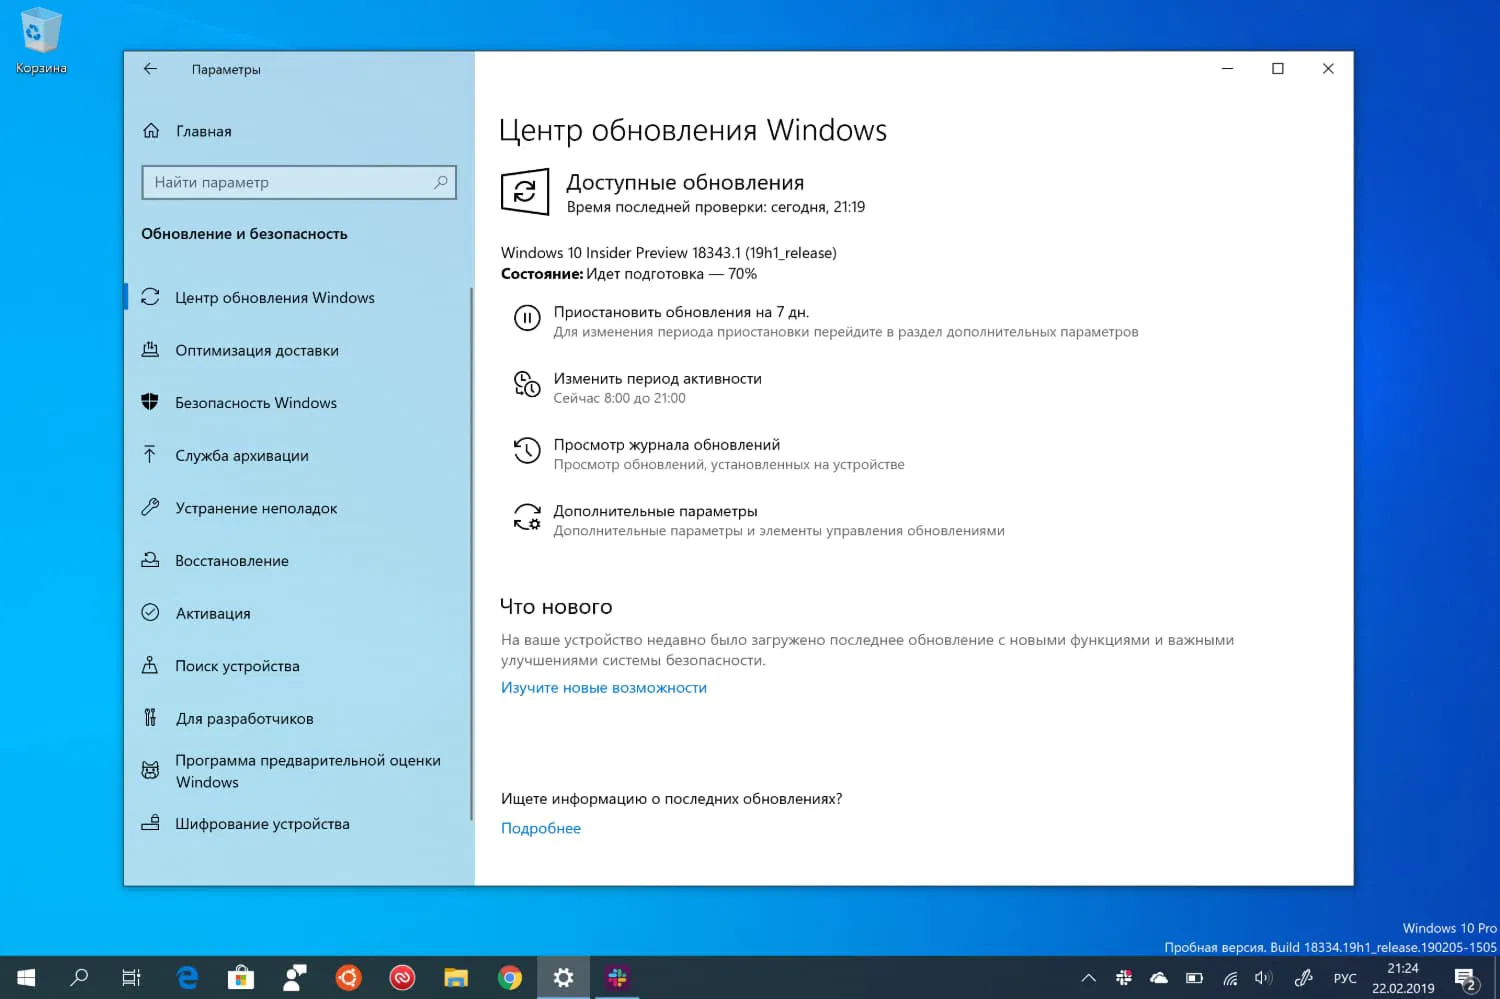Click the Поиск устройства icon

click(x=149, y=665)
